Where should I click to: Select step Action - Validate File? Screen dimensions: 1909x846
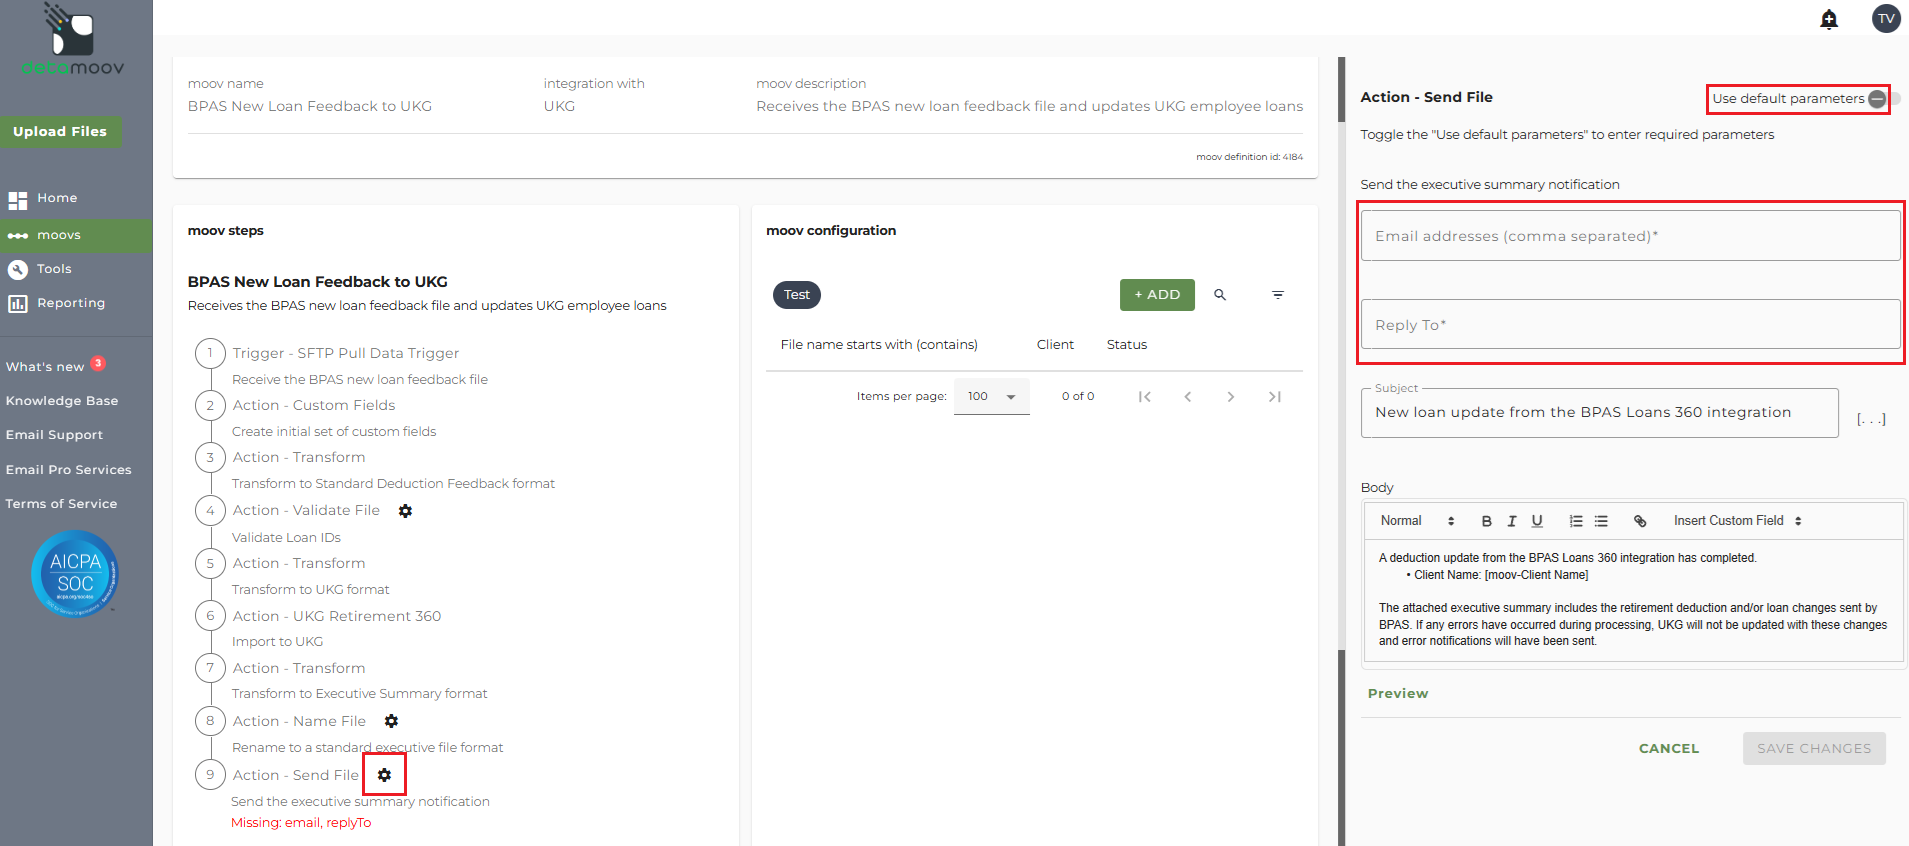[x=306, y=511]
